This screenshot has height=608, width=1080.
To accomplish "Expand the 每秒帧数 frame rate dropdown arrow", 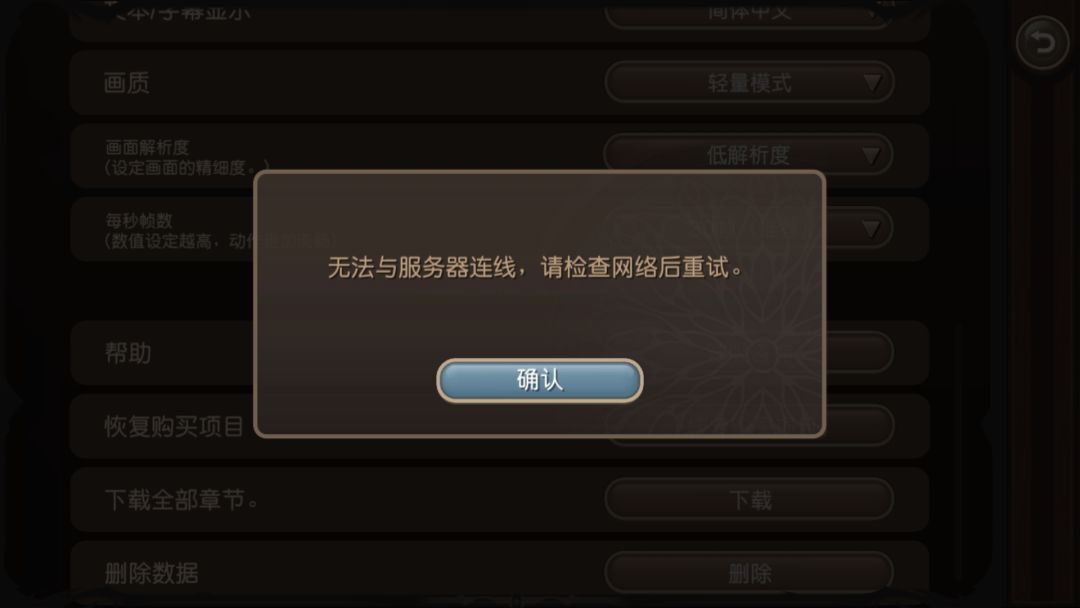I will coord(871,228).
